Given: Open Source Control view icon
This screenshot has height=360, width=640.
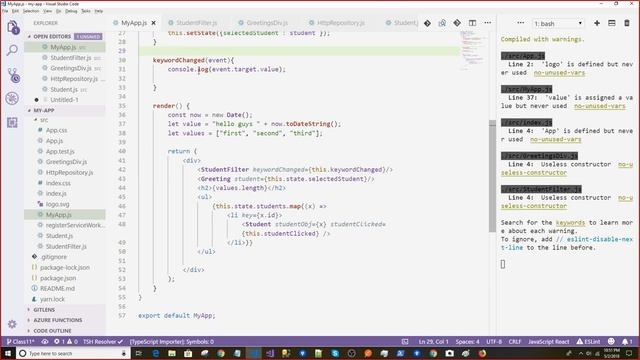Looking at the screenshot, I should [13, 75].
